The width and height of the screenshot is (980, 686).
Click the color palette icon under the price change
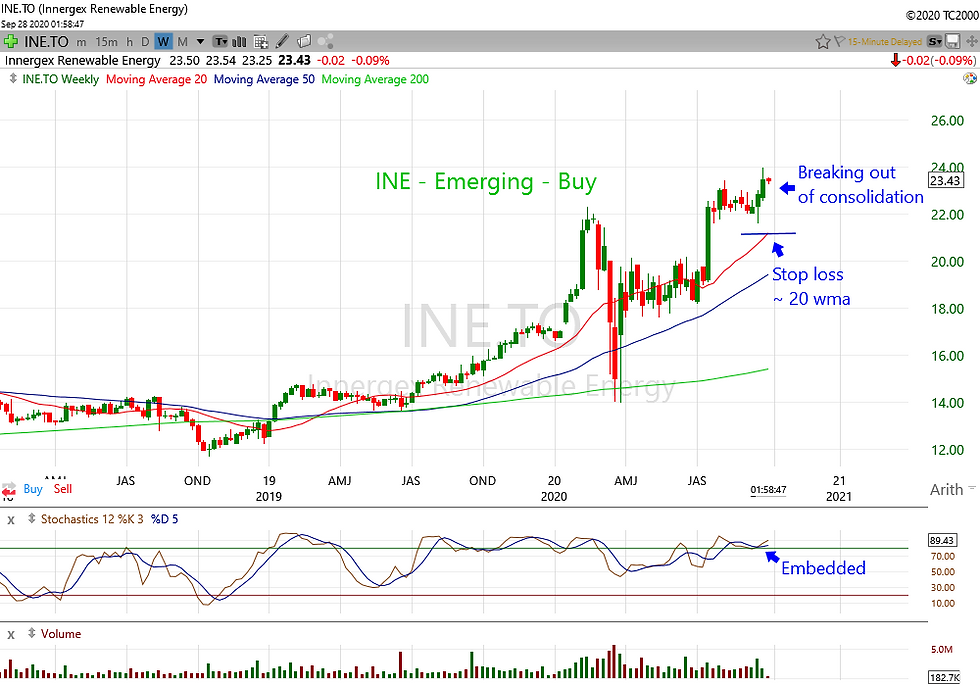coord(970,78)
